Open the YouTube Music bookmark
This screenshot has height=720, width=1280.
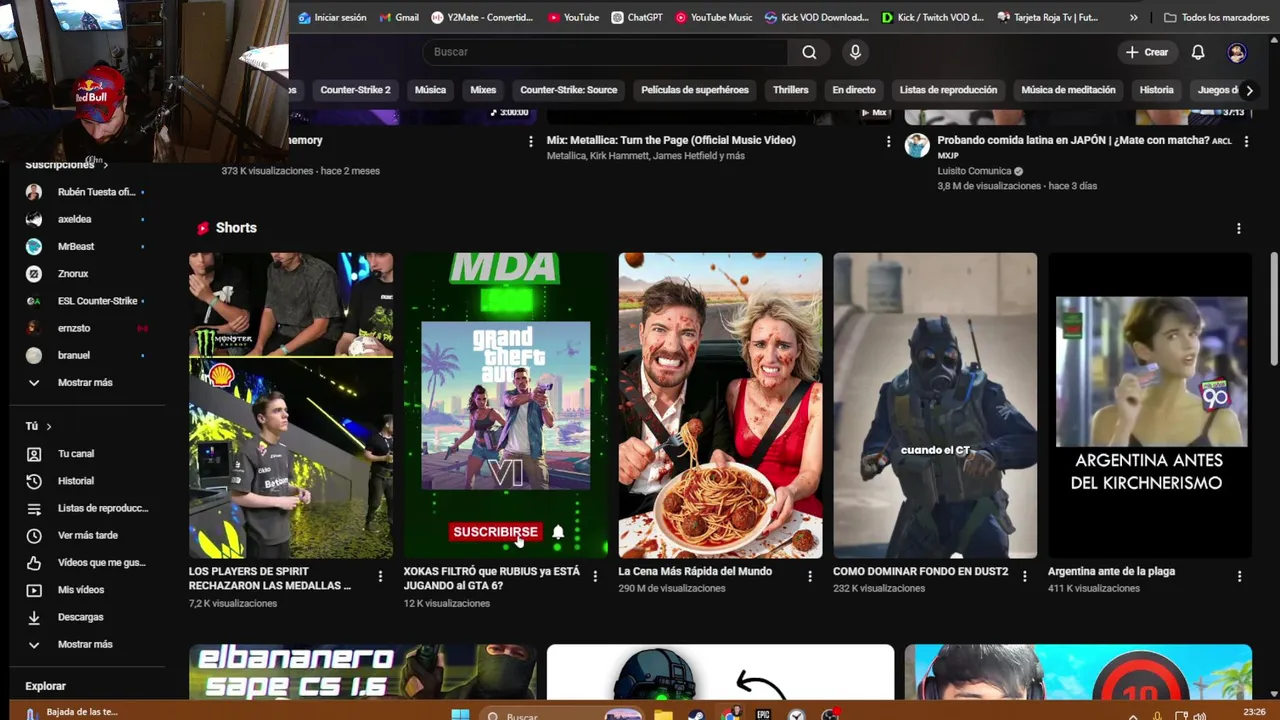[713, 17]
